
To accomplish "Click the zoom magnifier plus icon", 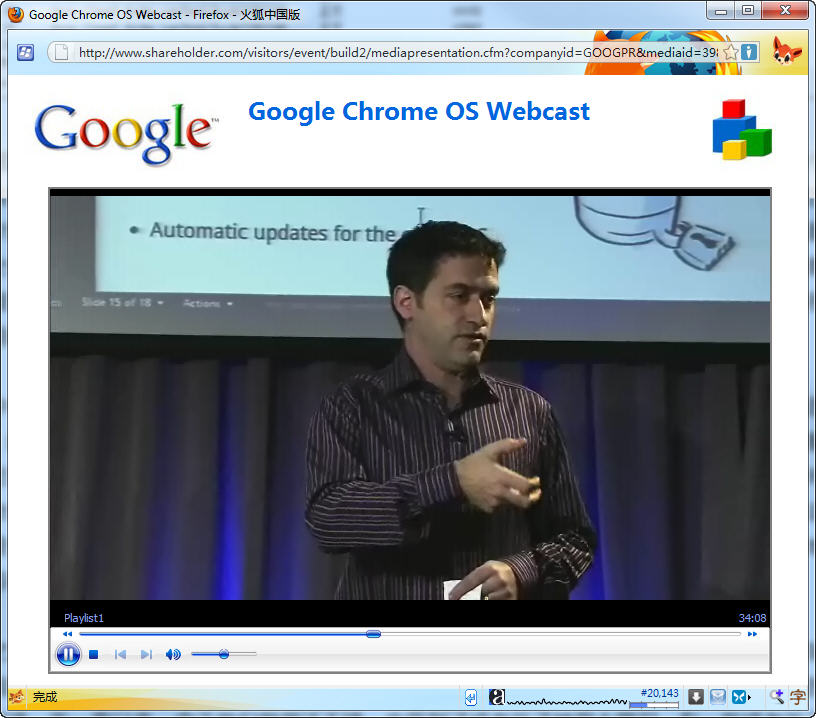I will [777, 697].
